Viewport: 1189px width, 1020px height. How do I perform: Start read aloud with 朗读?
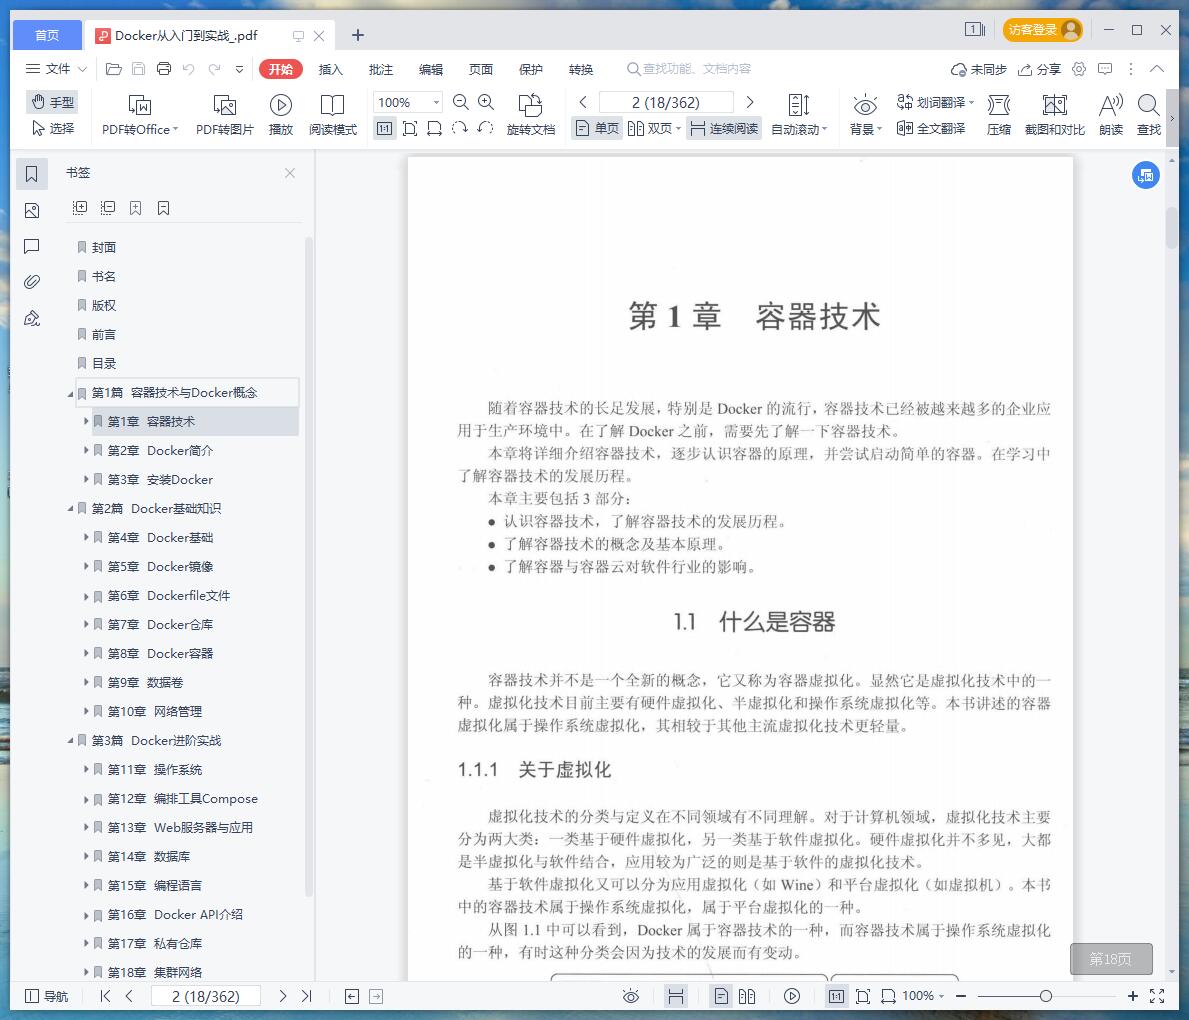[x=1111, y=115]
